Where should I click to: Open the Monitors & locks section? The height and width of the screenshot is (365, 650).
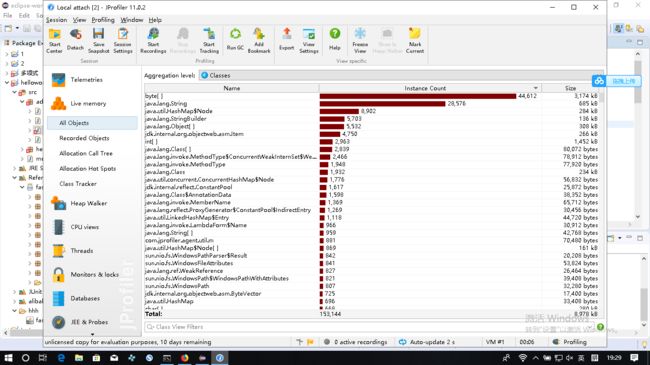[x=95, y=275]
